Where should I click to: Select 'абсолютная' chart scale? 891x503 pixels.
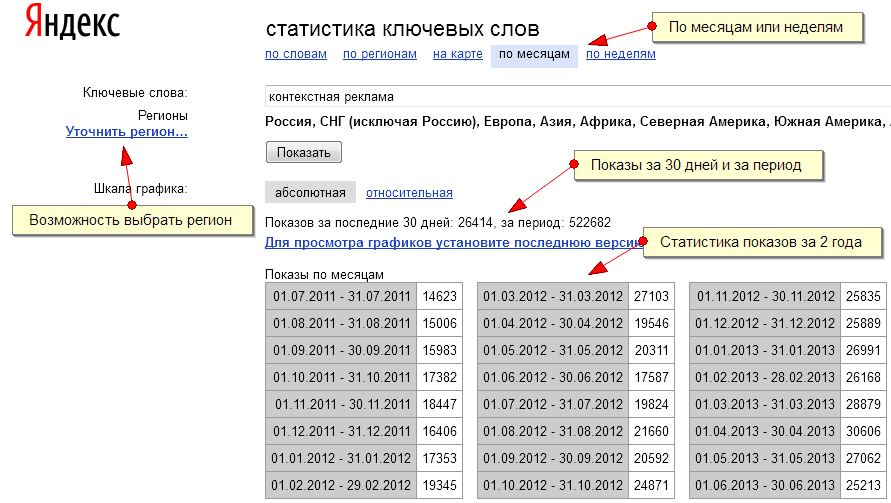310,193
